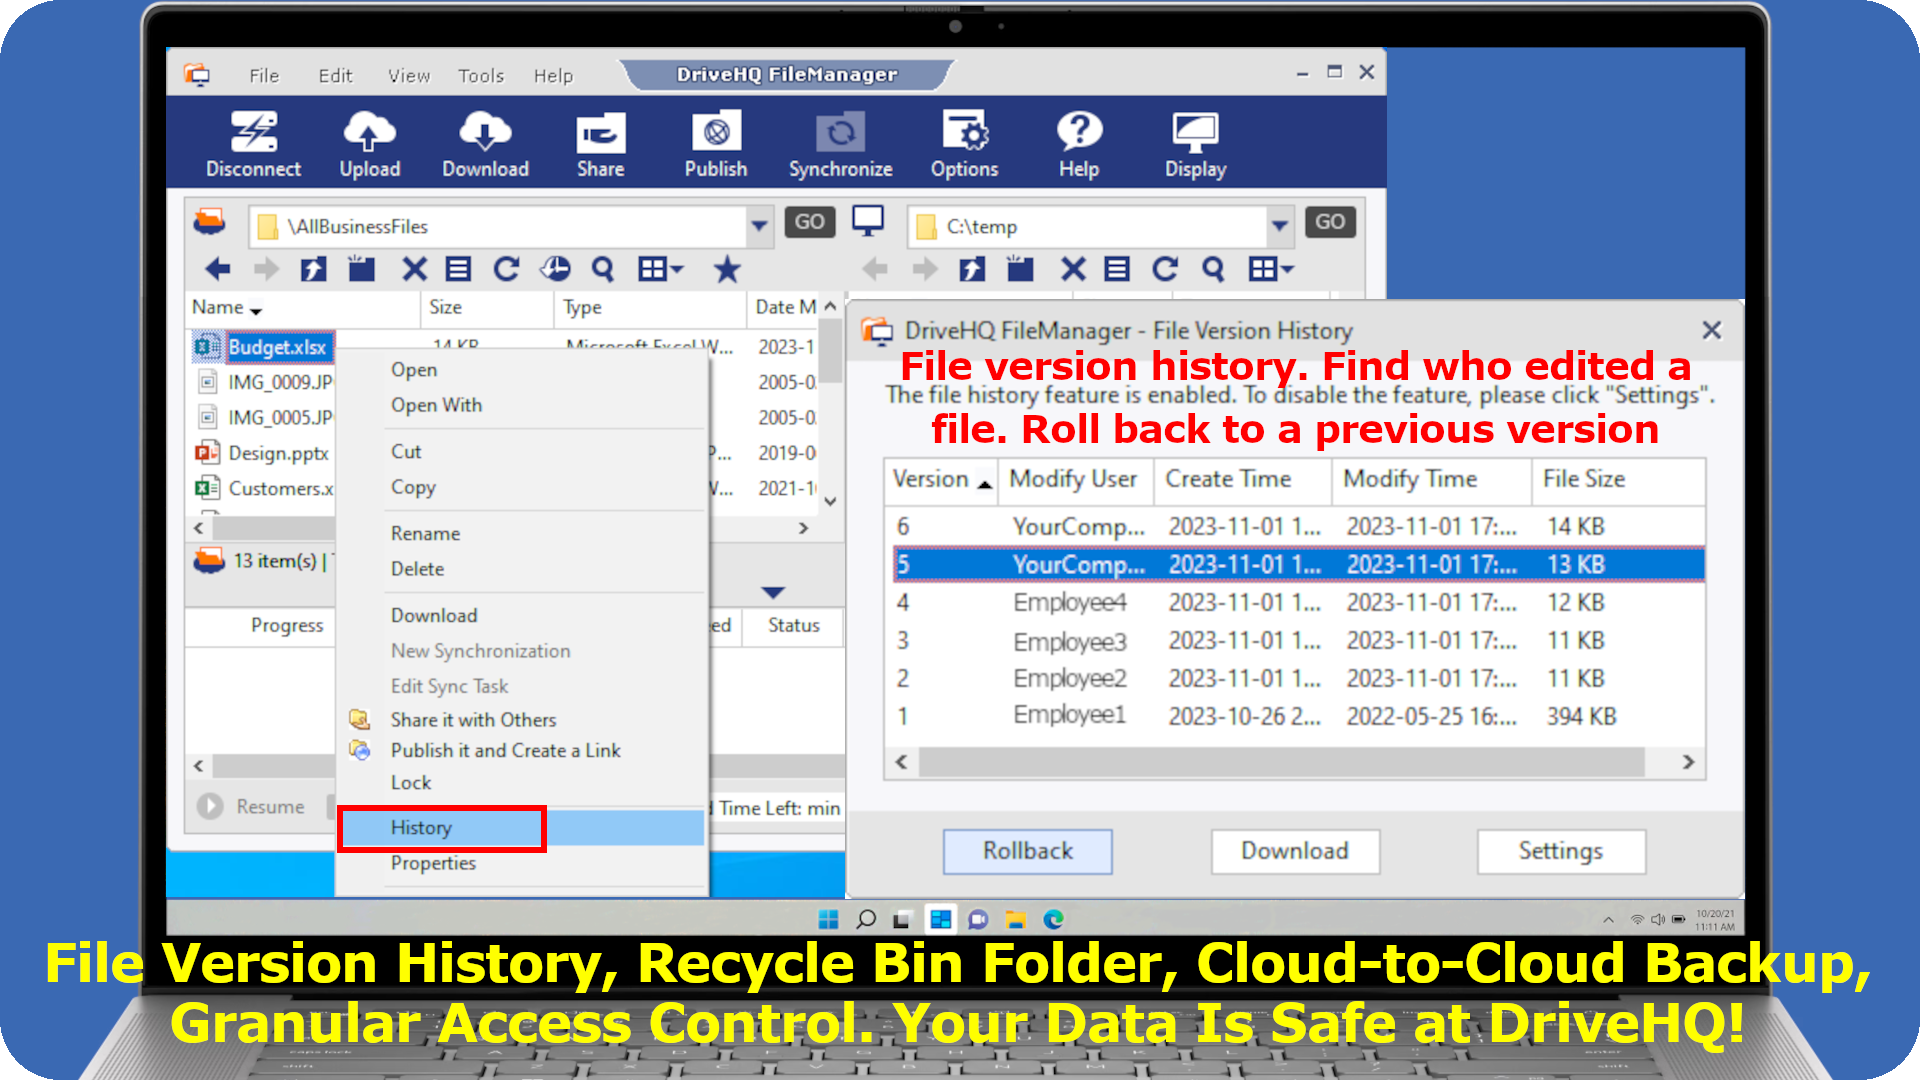
Task: Open view mode dropdown in remote toolbar
Action: pos(661,269)
